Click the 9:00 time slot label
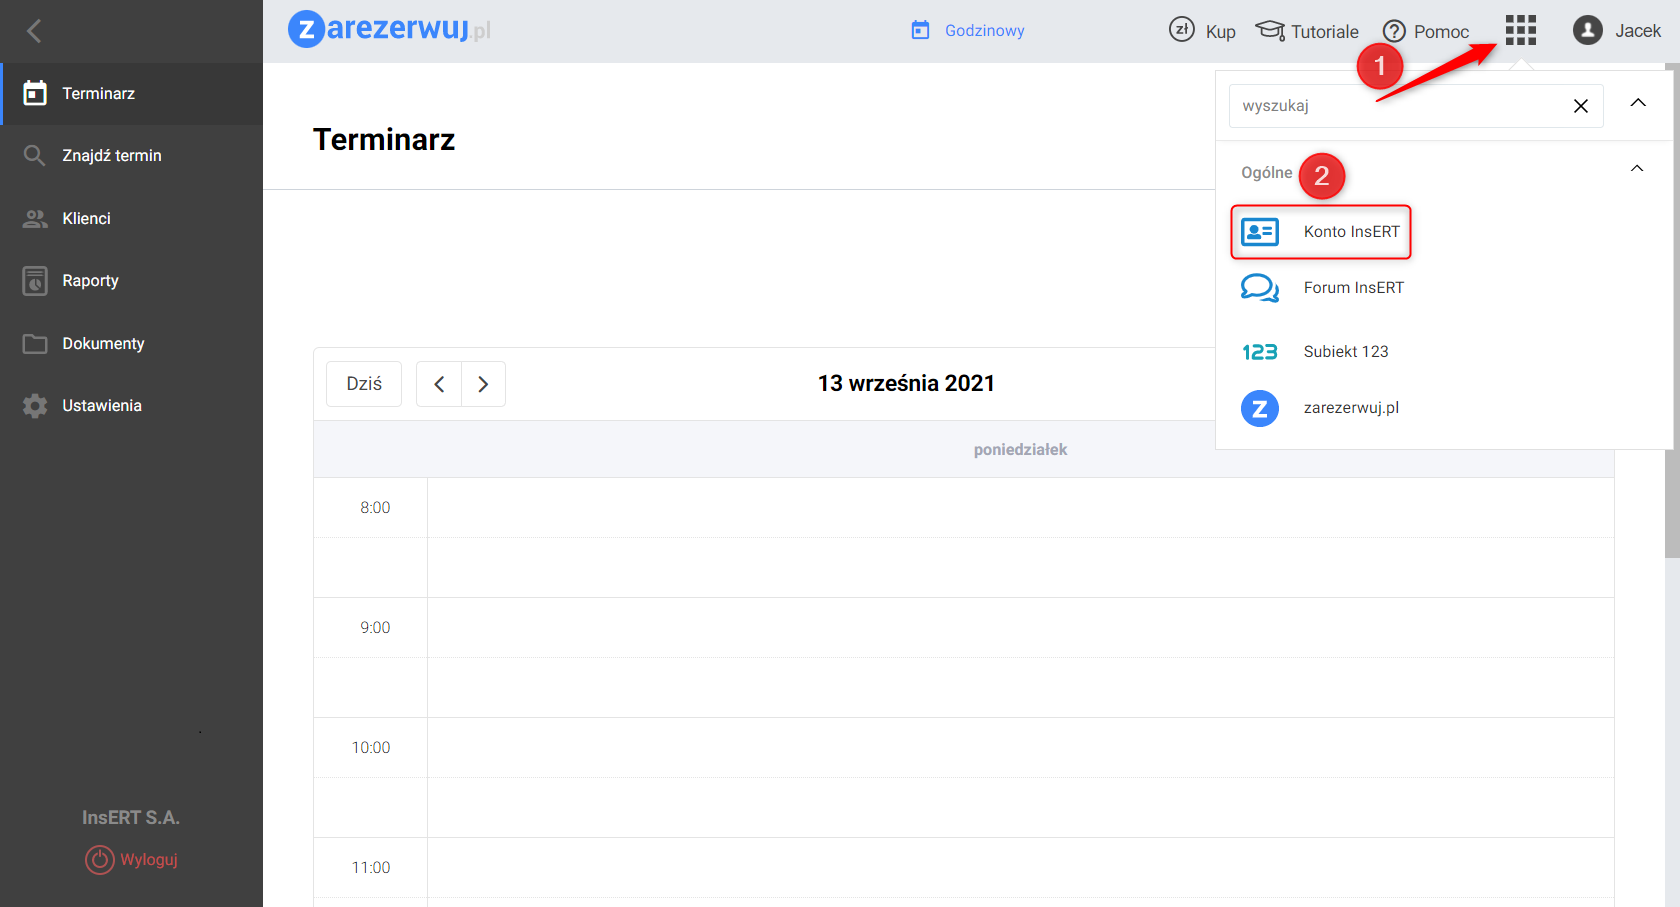 point(375,628)
